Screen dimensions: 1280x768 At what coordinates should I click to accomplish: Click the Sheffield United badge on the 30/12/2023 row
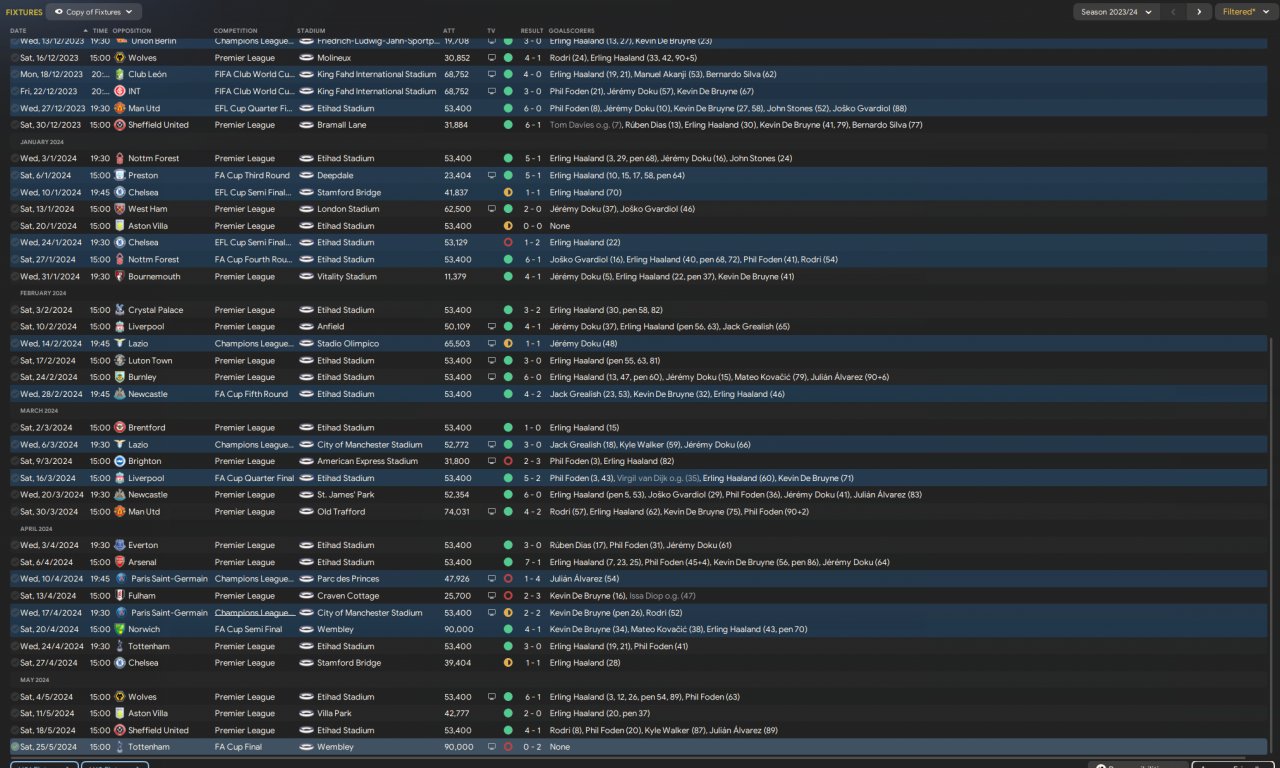point(119,125)
